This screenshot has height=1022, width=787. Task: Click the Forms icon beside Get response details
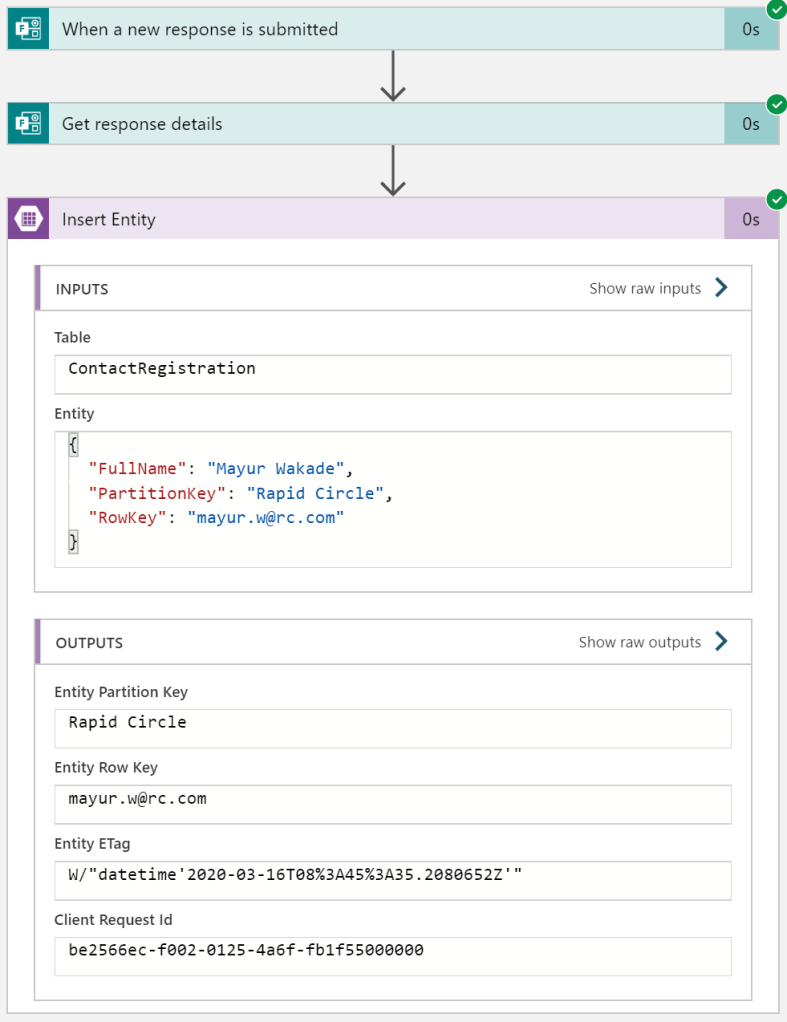coord(28,125)
